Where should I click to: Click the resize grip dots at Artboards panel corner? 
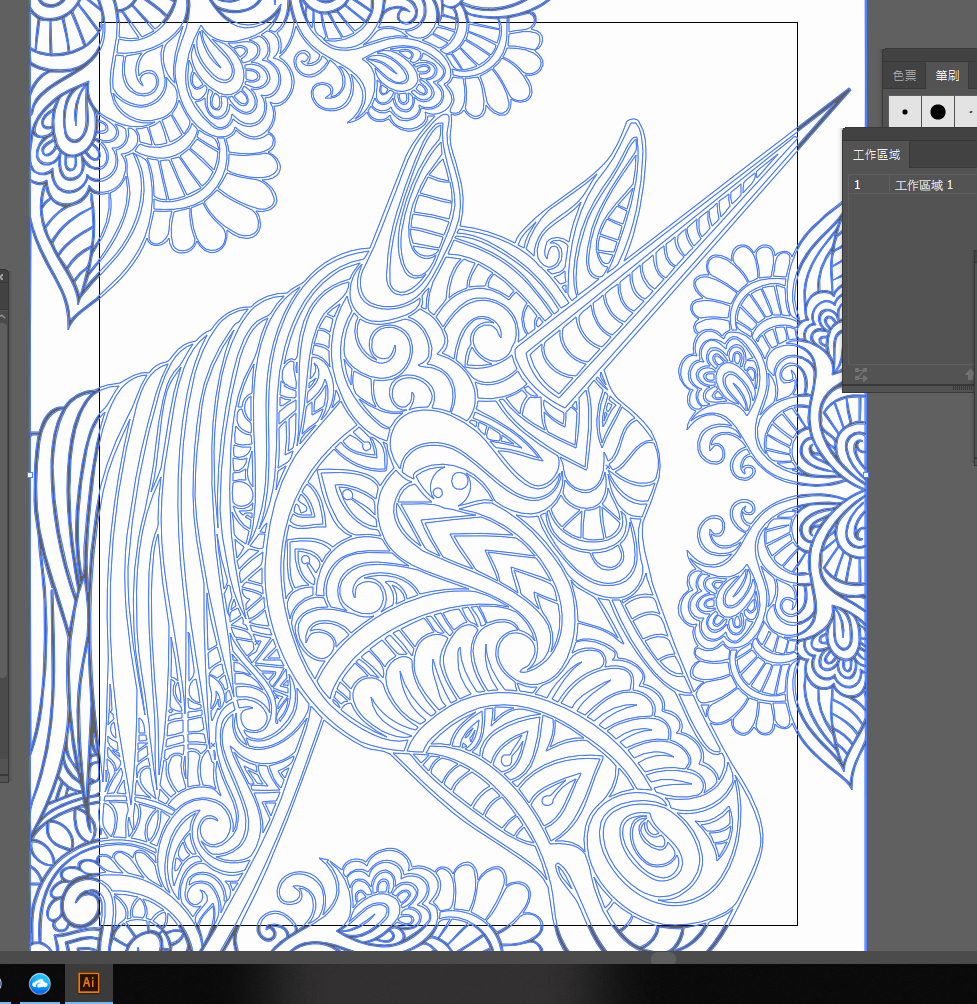(x=964, y=387)
